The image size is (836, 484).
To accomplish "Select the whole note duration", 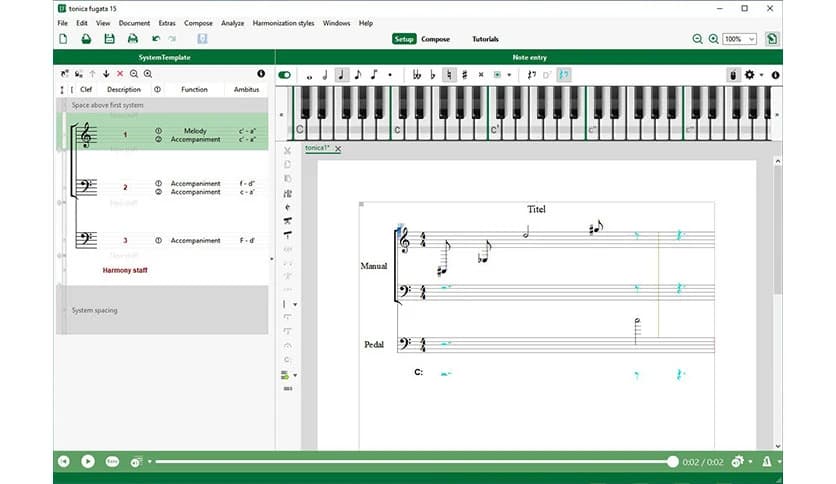I will point(309,75).
